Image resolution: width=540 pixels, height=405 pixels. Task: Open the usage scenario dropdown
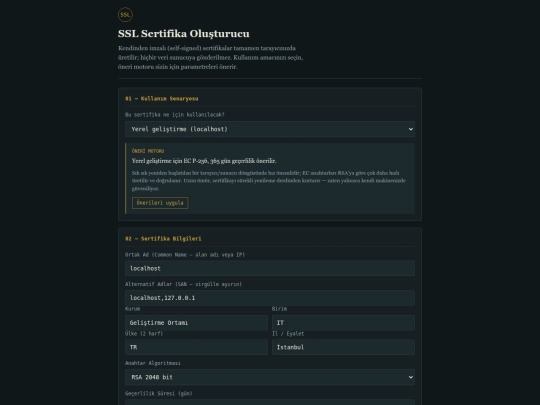tap(270, 129)
